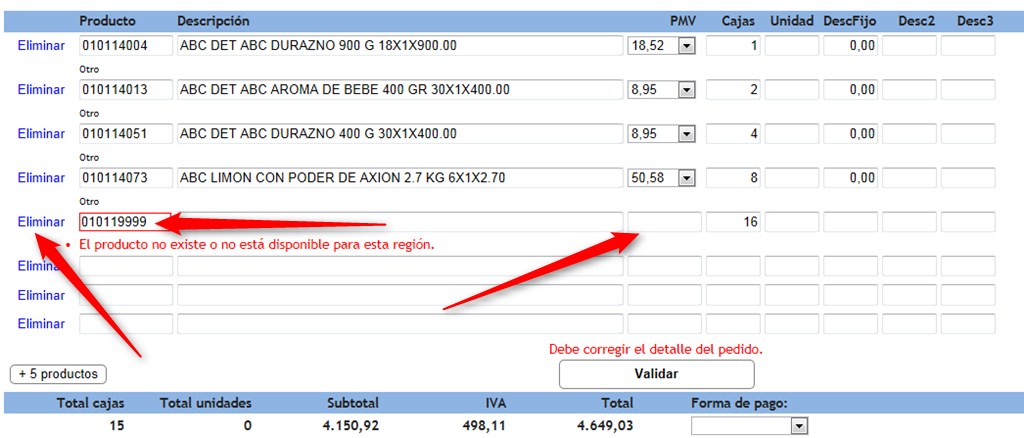Viewport: 1024px width, 438px height.
Task: Click the Producto column header
Action: coord(108,22)
